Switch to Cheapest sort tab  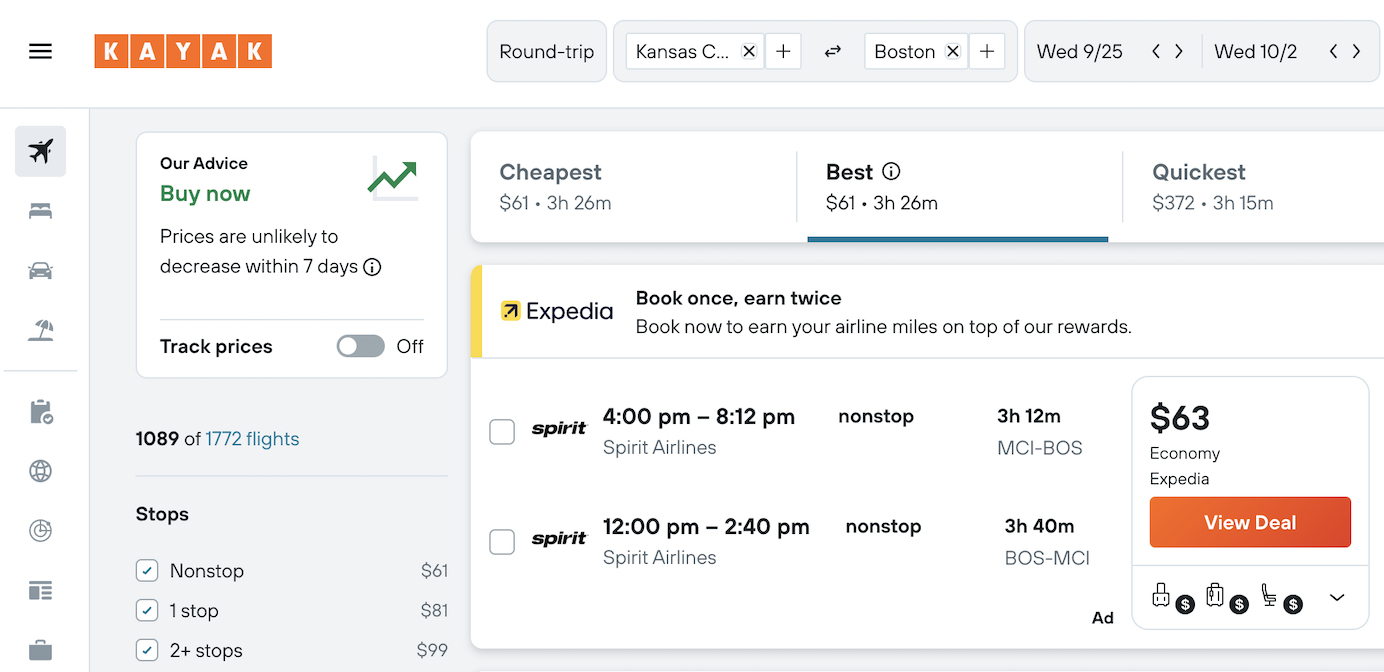point(633,187)
